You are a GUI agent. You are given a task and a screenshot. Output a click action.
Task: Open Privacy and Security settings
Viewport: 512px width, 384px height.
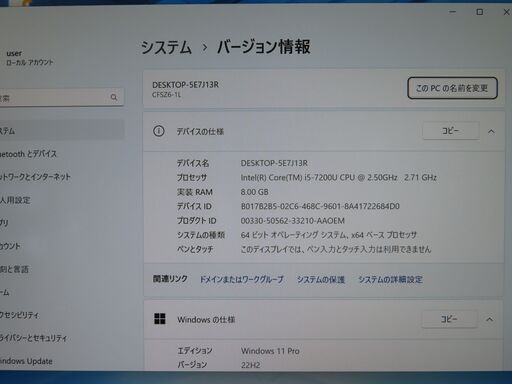pyautogui.click(x=33, y=338)
